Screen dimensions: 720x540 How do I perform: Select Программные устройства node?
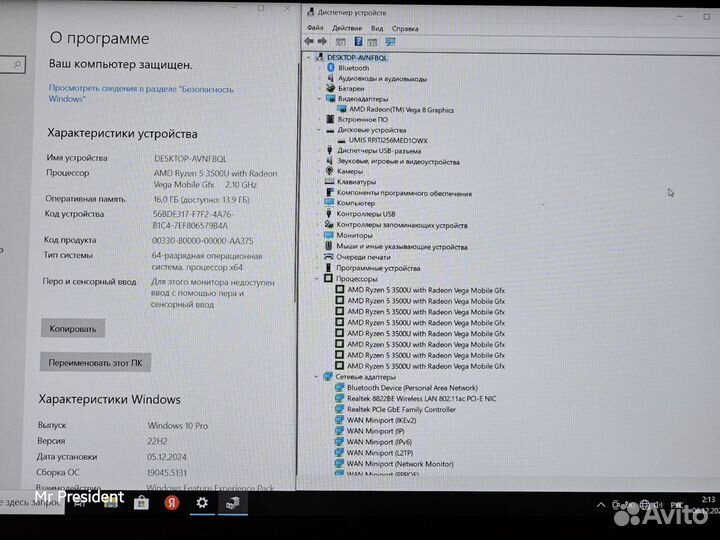[378, 268]
